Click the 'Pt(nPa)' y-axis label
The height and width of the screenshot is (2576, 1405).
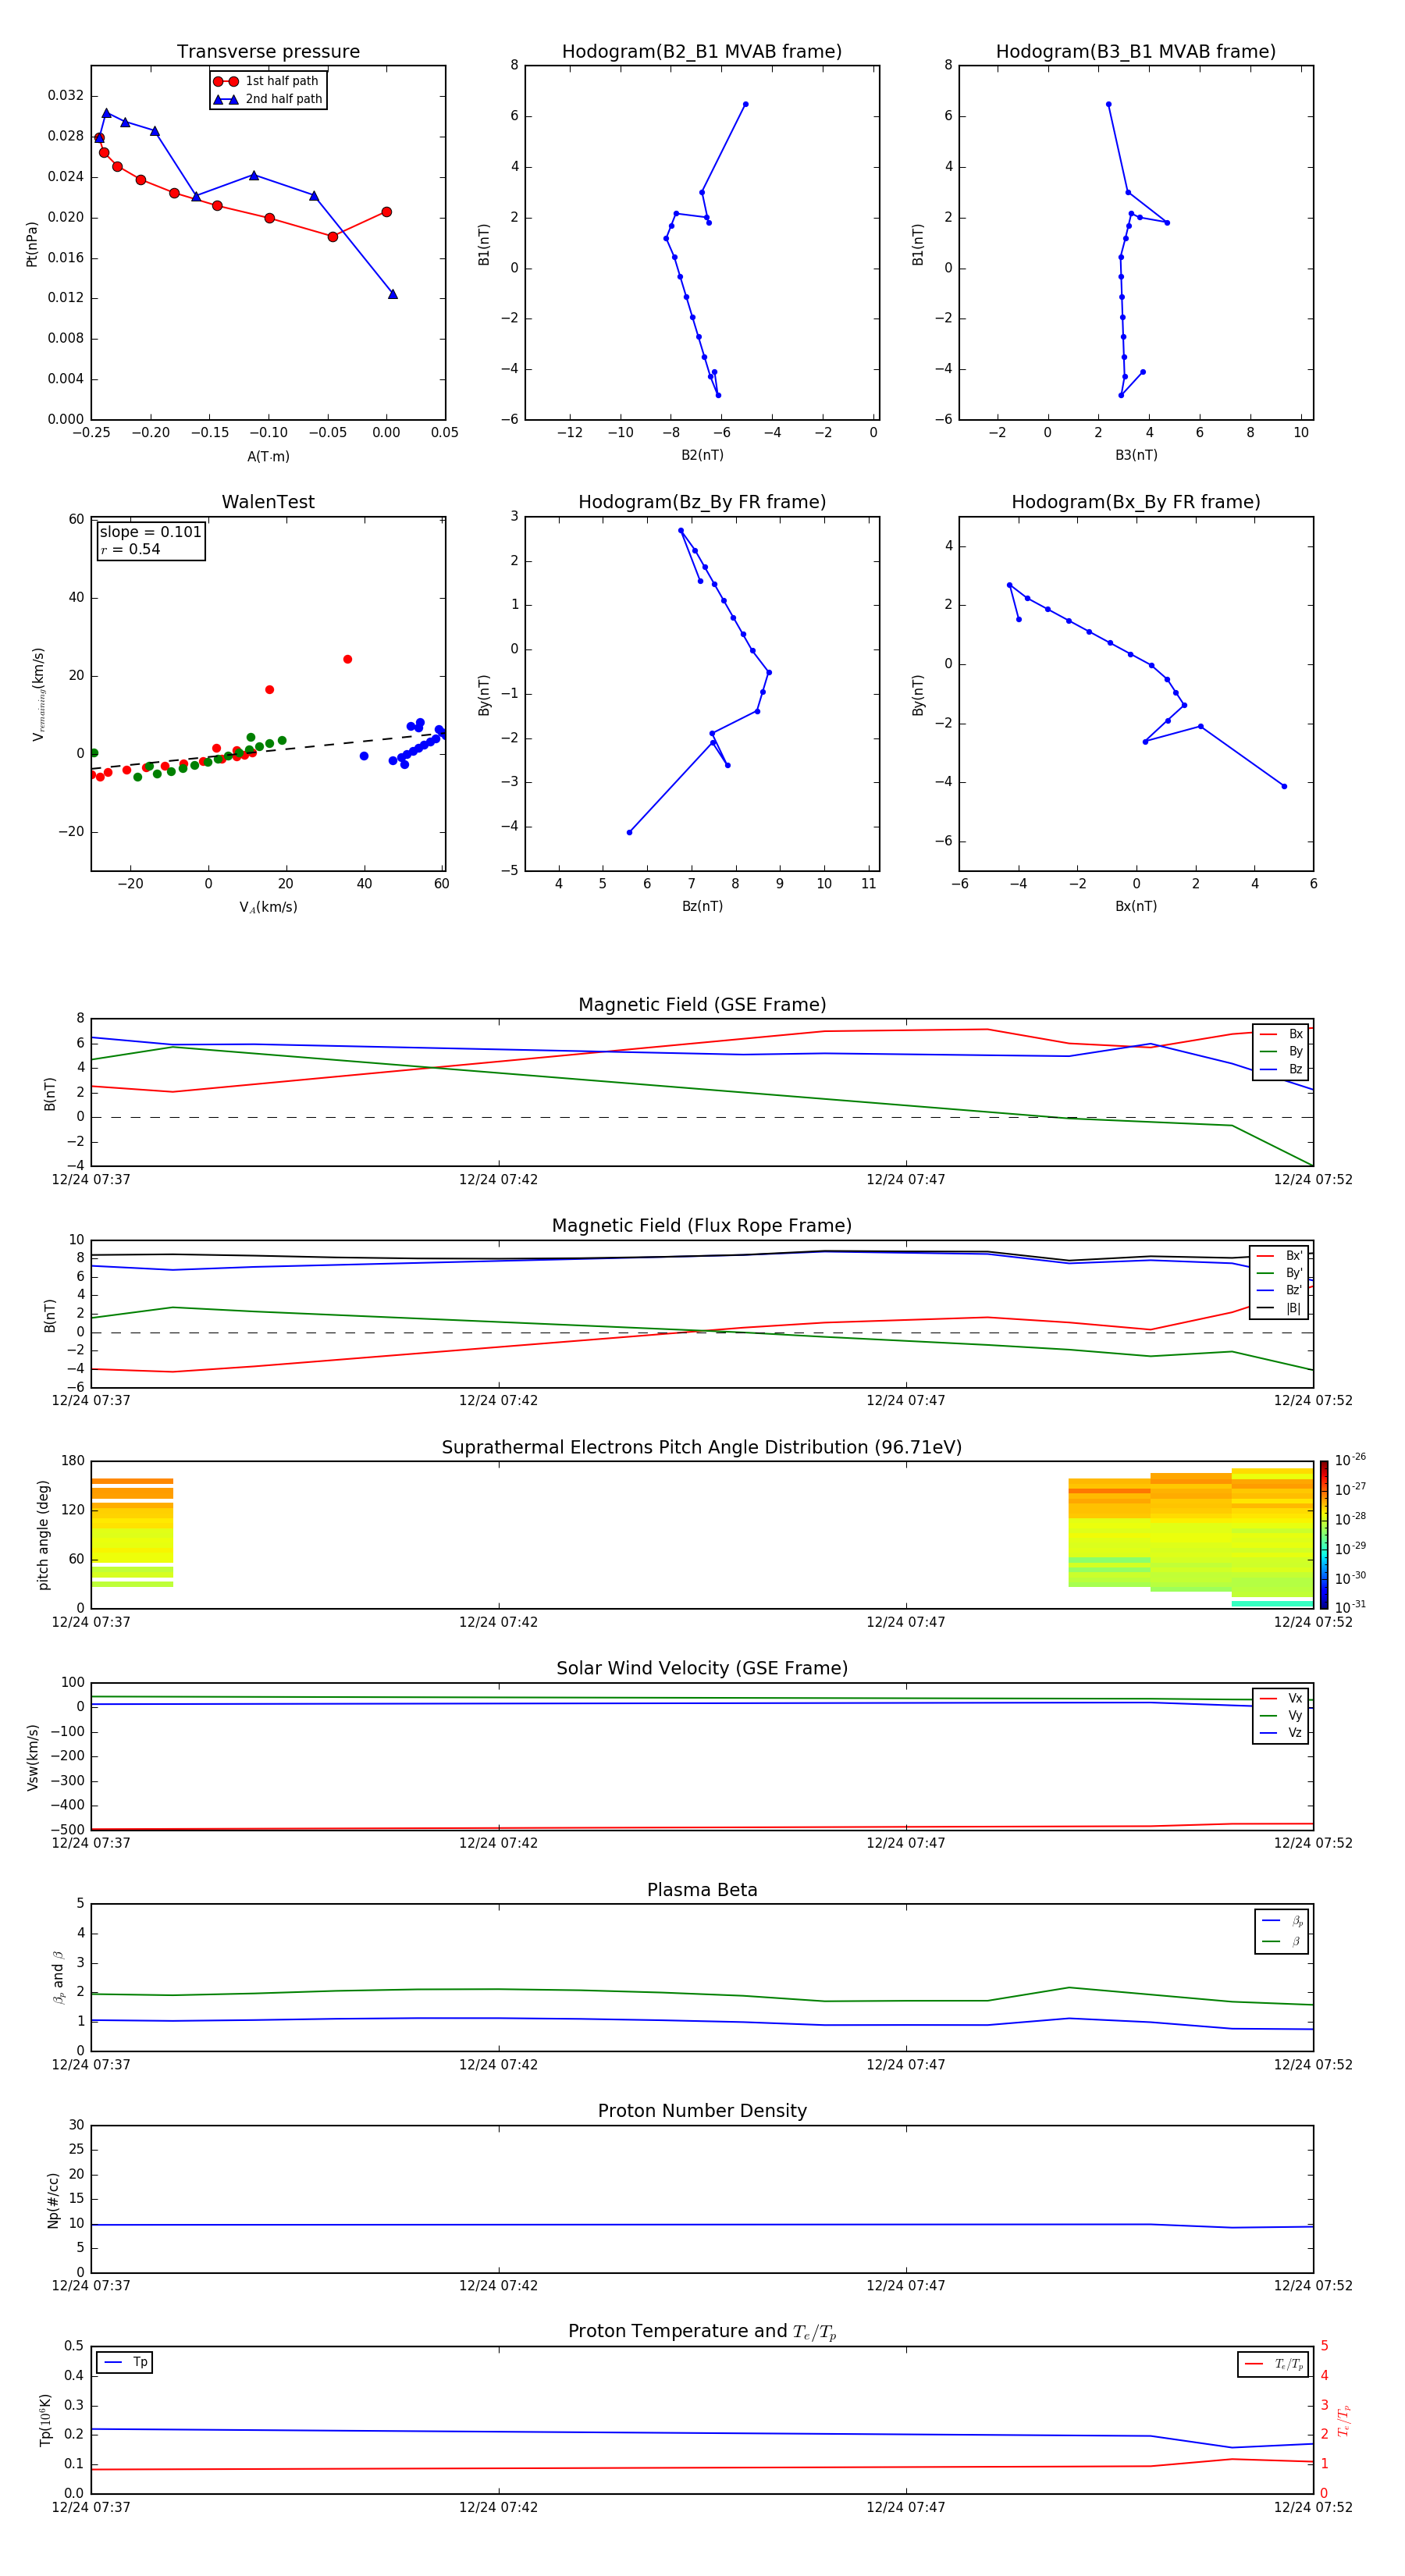(31, 244)
